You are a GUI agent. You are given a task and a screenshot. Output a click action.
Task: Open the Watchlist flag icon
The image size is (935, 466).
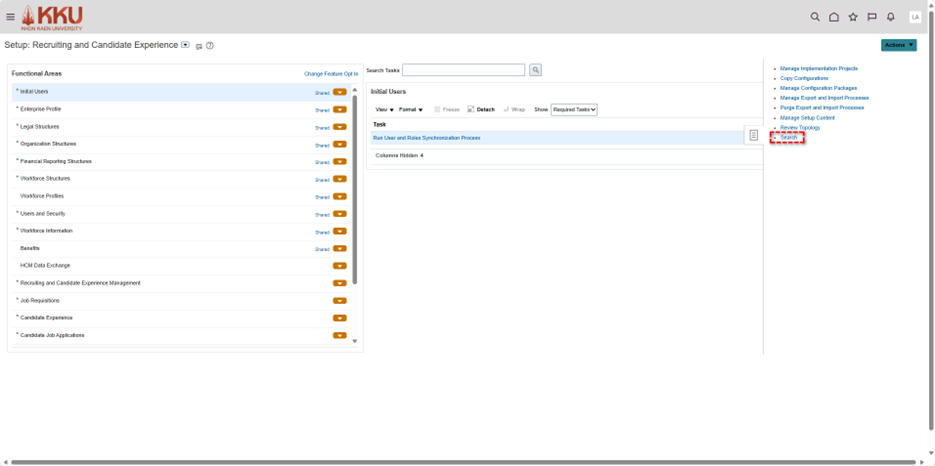click(x=872, y=17)
